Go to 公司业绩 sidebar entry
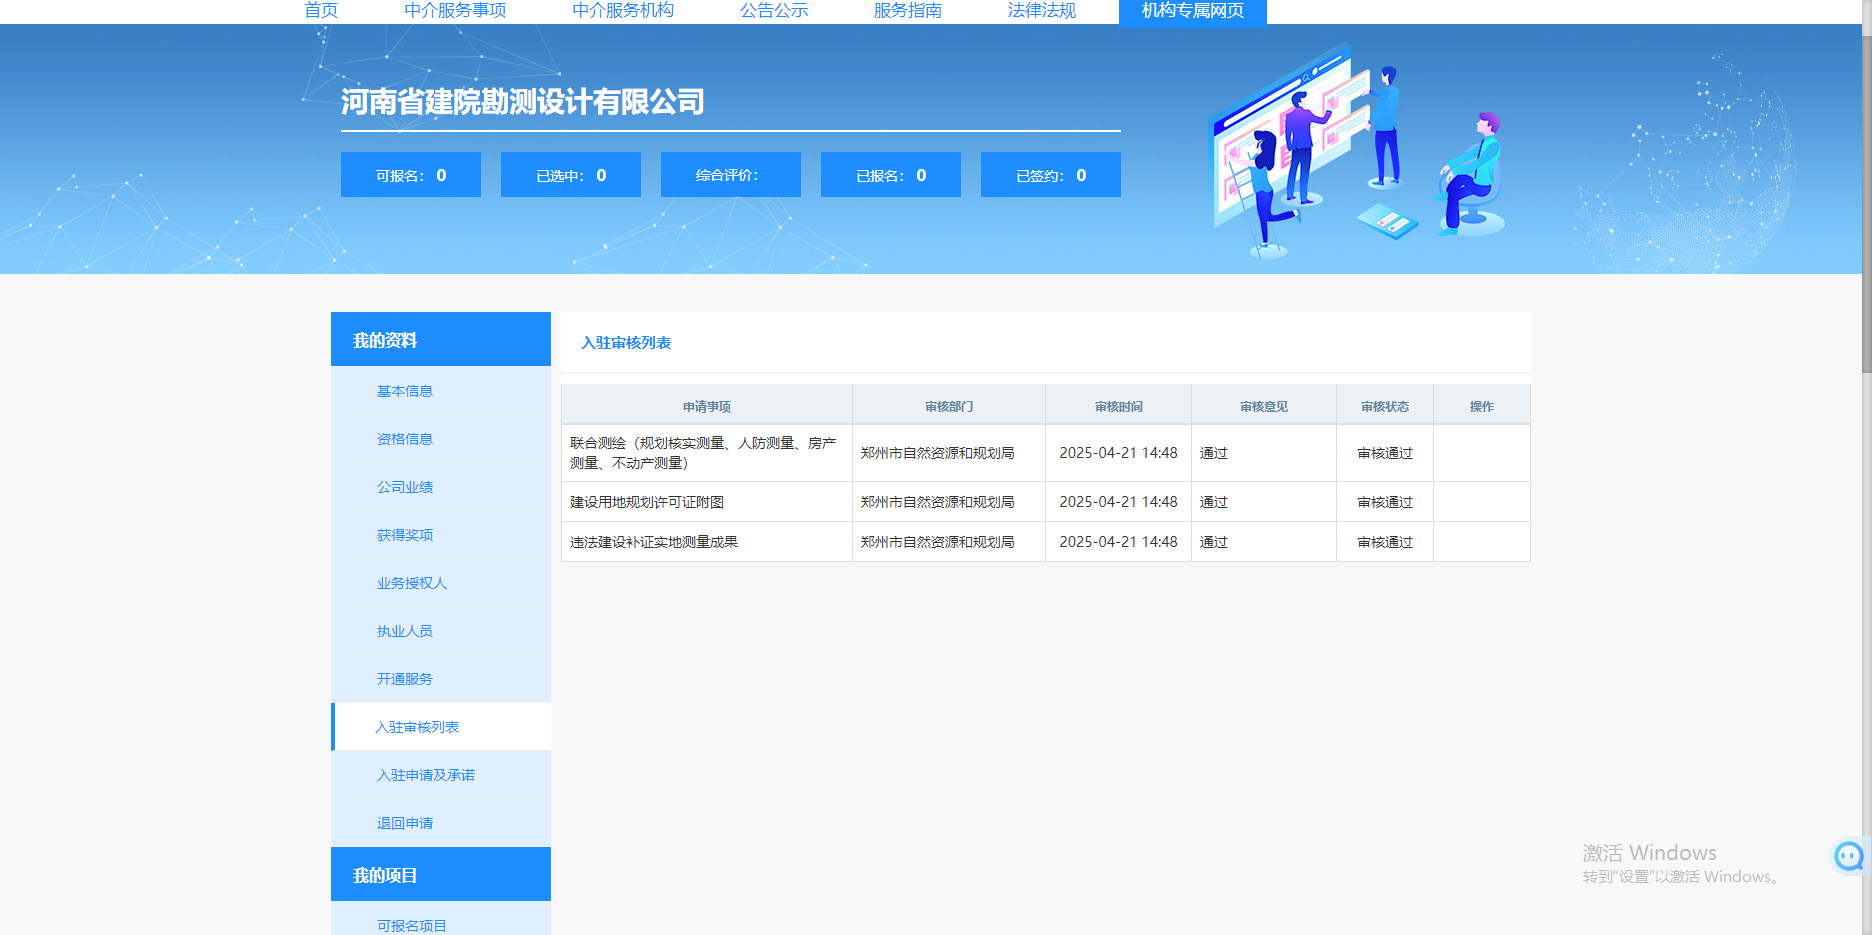This screenshot has height=935, width=1872. click(405, 487)
